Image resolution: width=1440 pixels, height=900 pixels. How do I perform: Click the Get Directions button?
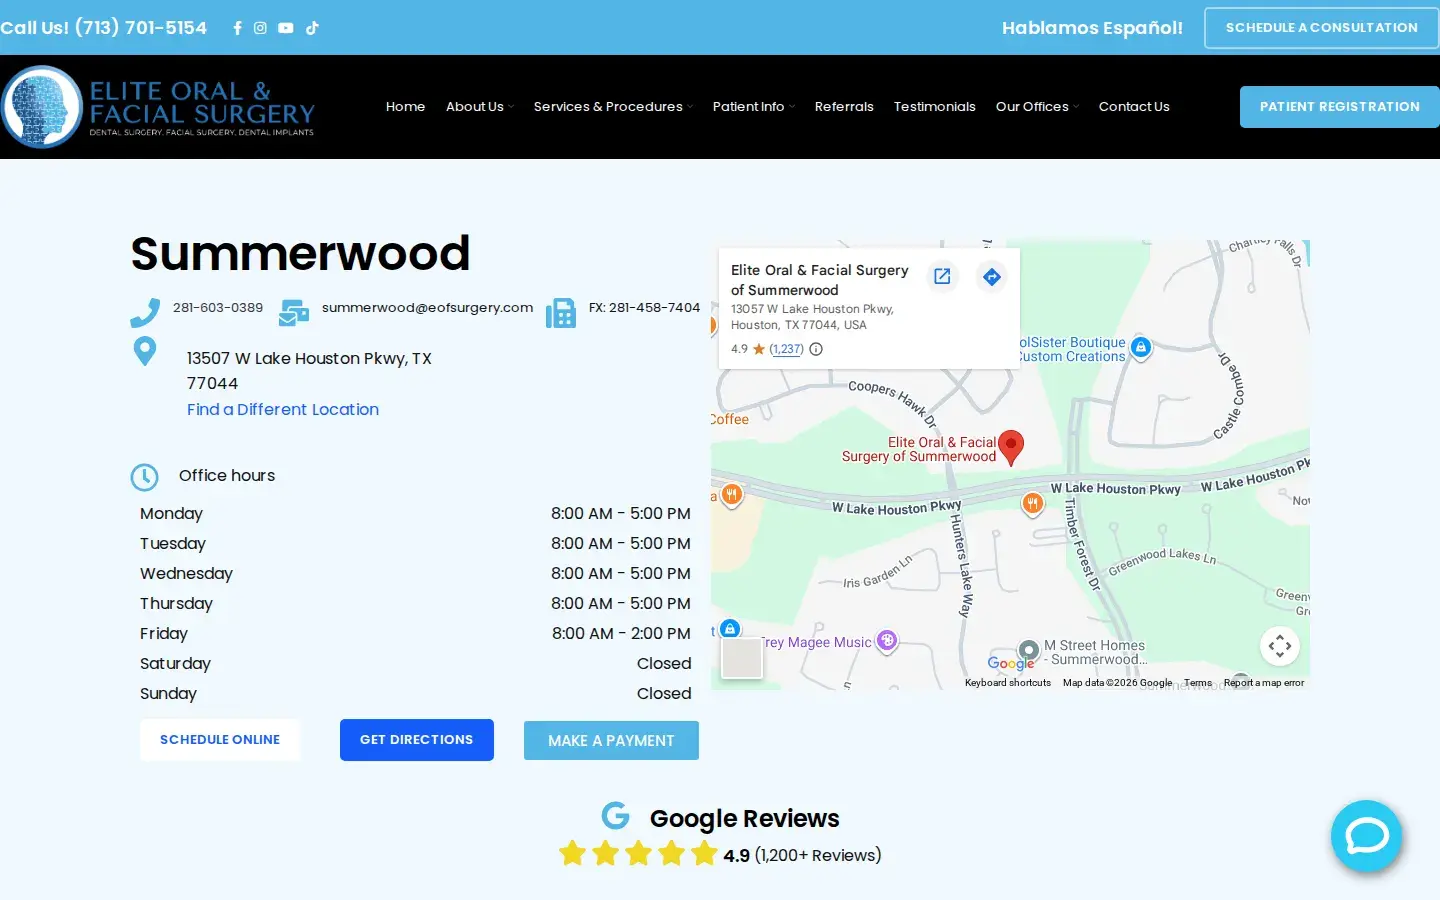(x=417, y=740)
